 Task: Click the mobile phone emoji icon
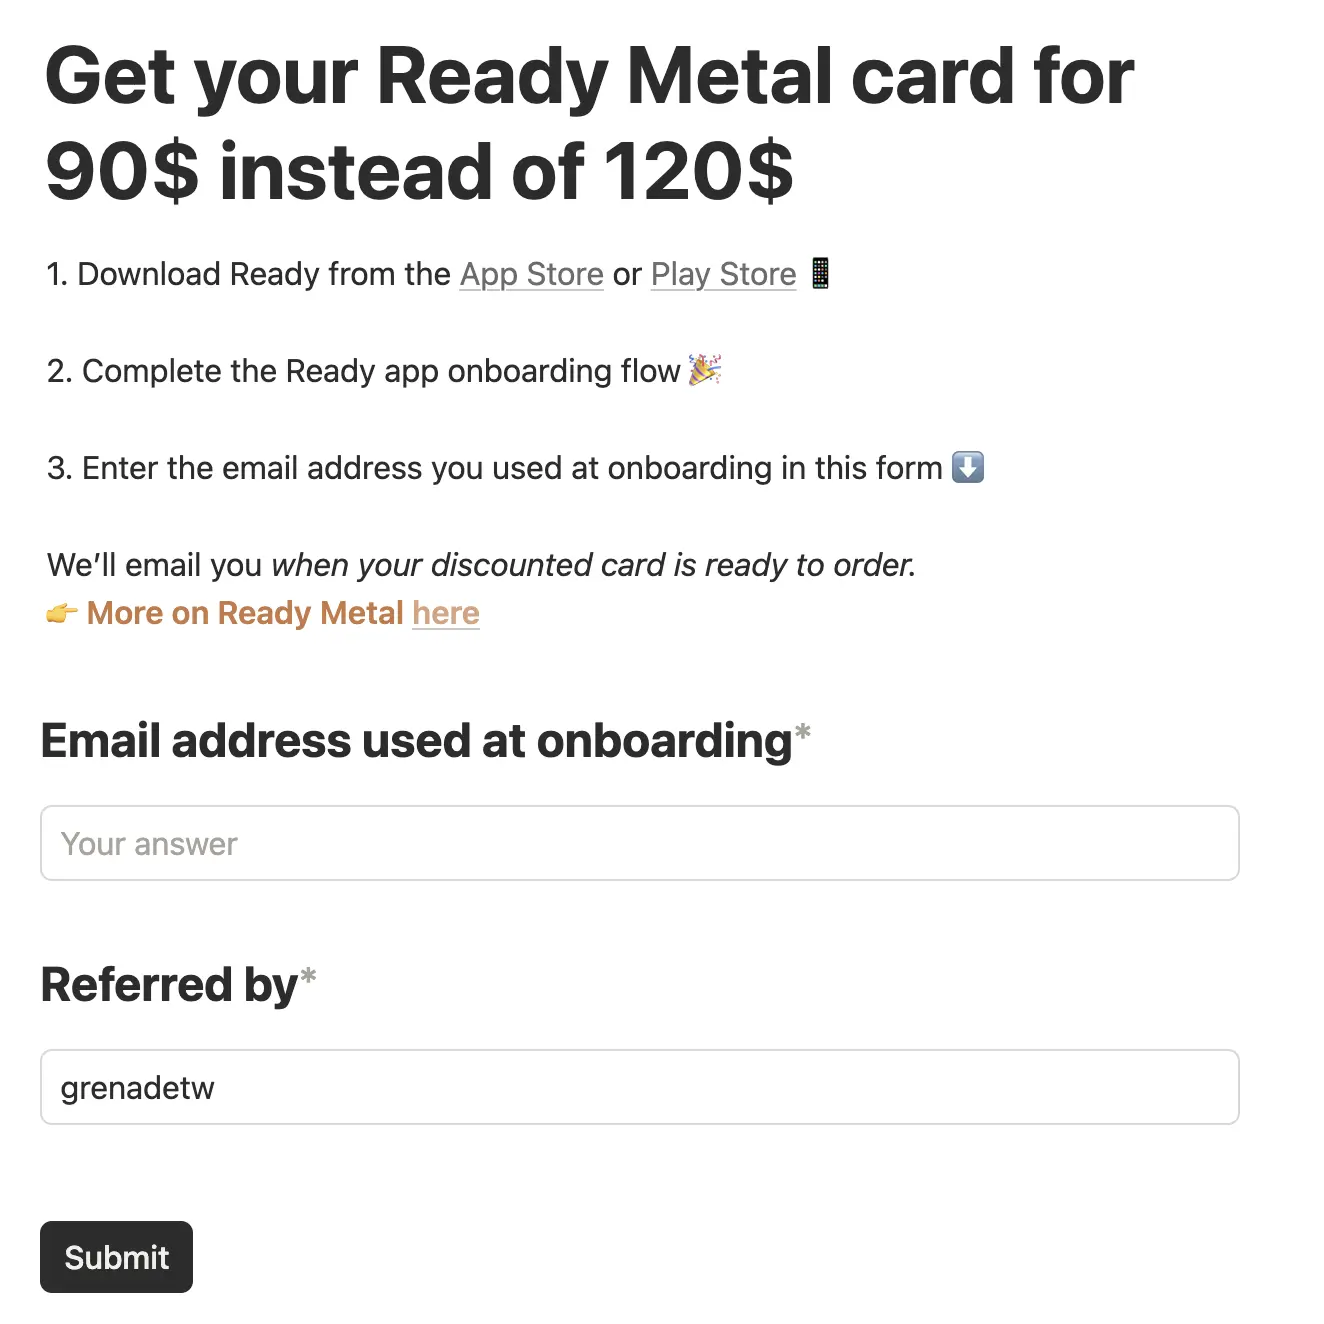(x=820, y=272)
